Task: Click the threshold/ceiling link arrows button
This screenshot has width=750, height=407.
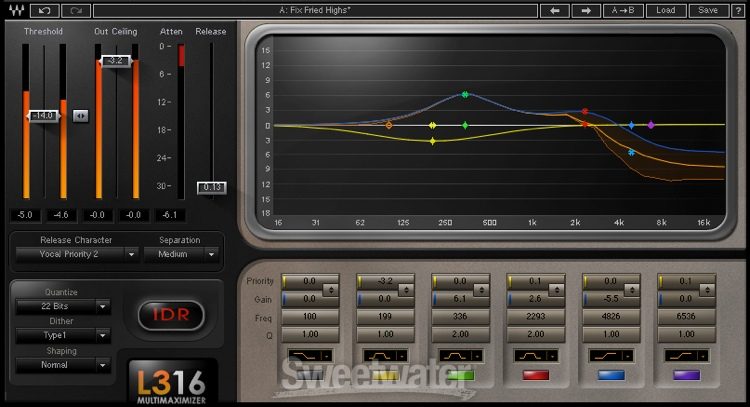Action: coord(80,116)
